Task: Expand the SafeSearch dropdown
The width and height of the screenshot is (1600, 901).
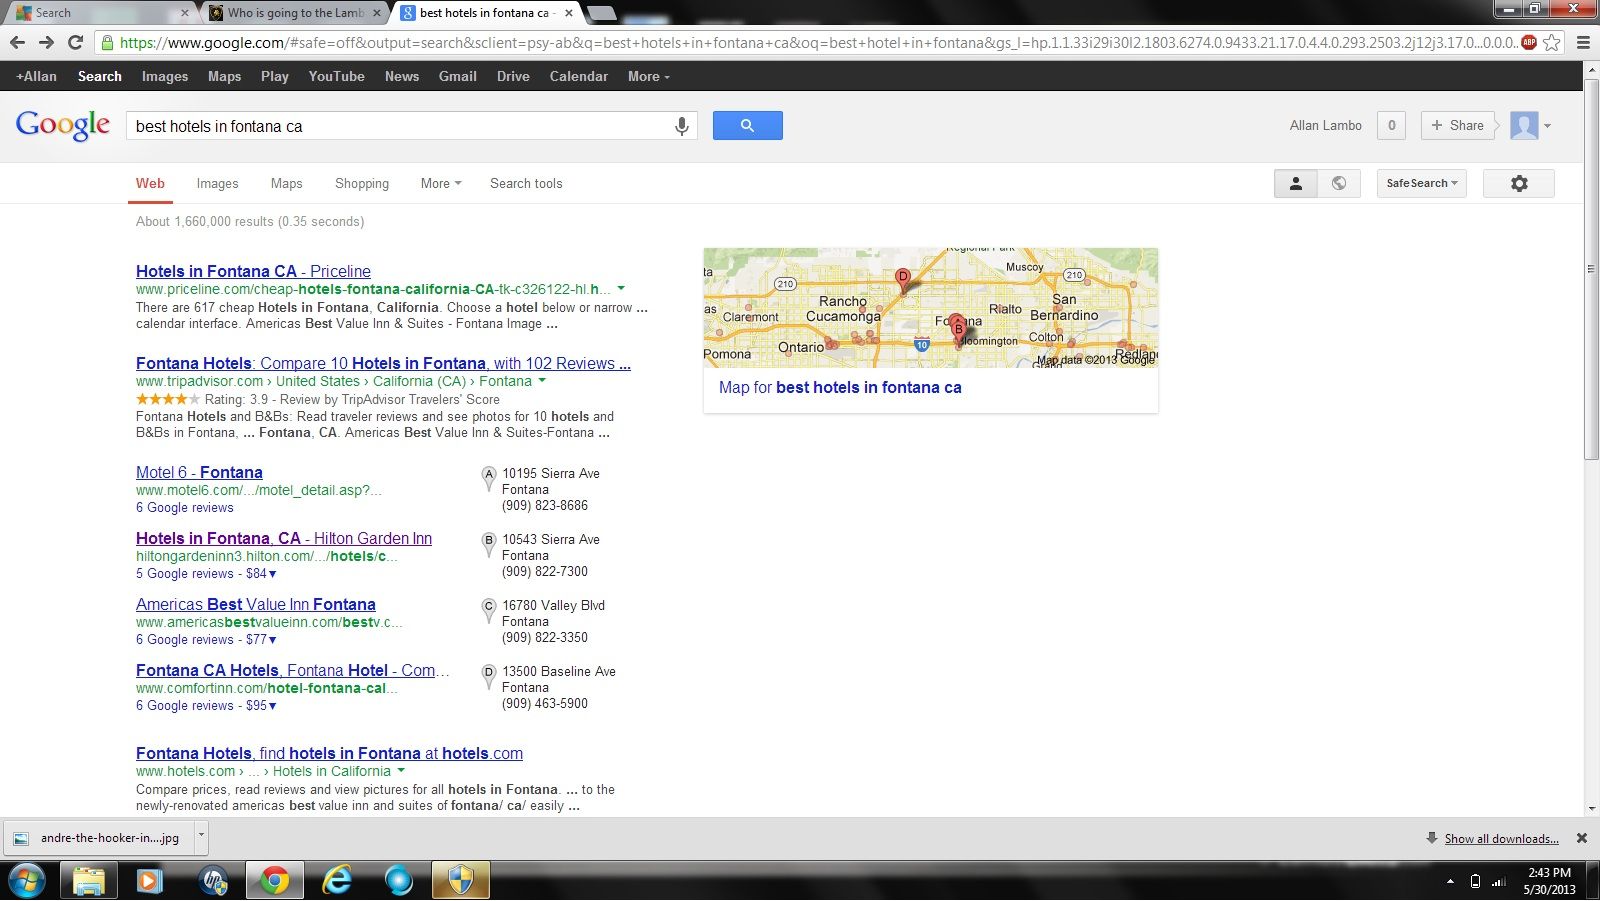Action: coord(1421,184)
